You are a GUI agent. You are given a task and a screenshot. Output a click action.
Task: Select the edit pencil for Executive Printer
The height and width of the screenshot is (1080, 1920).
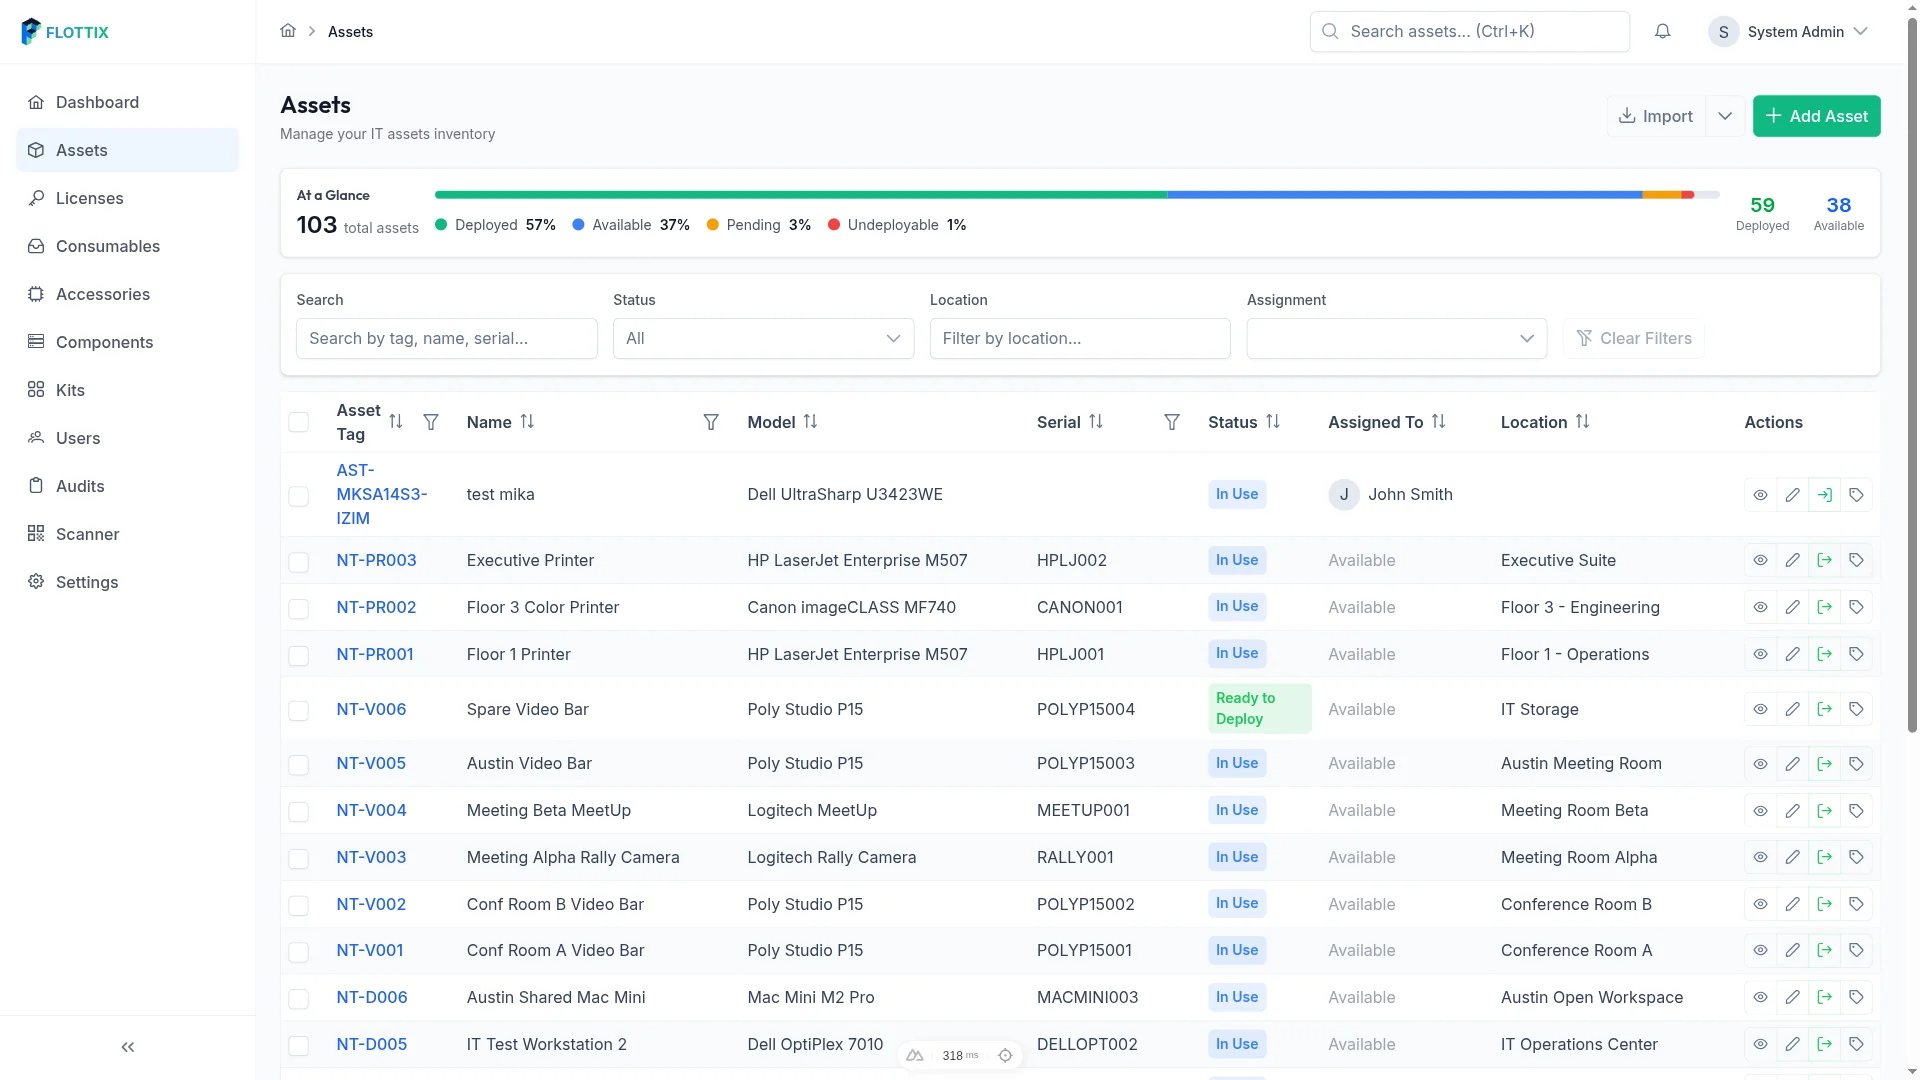point(1793,560)
